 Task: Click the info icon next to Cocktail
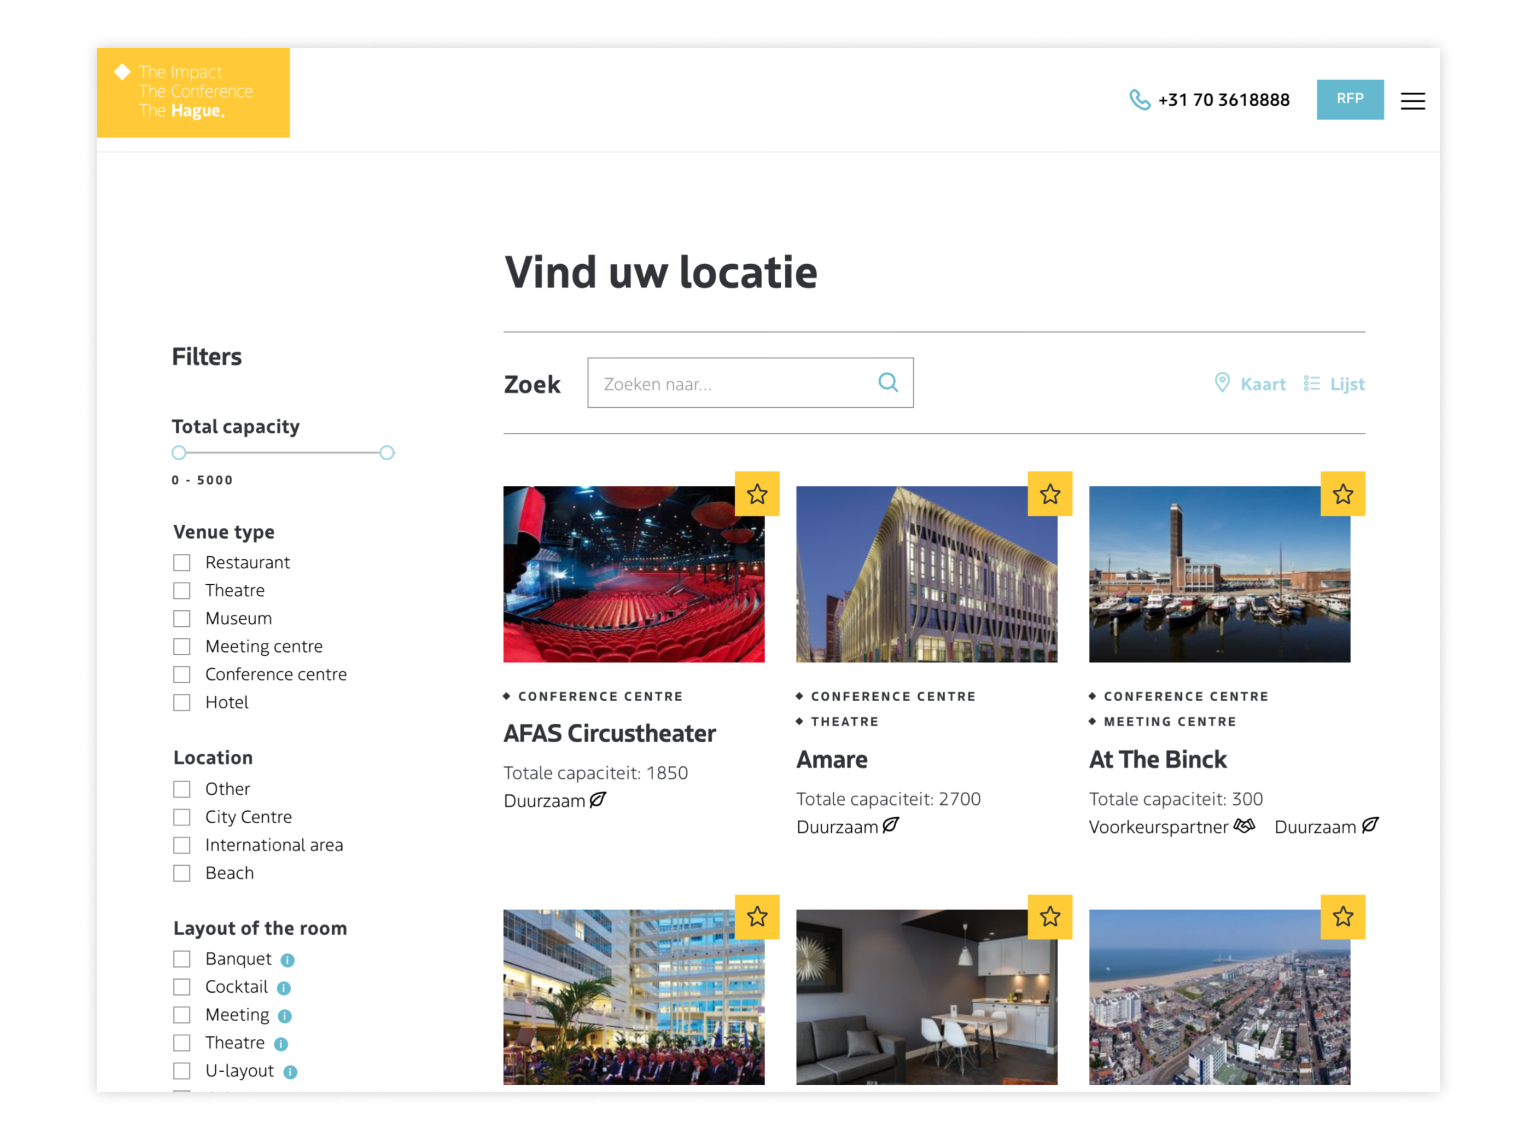[x=284, y=987]
